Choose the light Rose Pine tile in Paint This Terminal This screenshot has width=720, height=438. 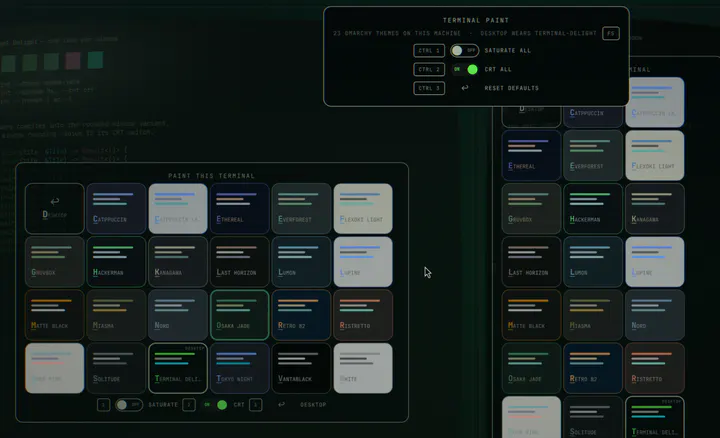tap(55, 368)
